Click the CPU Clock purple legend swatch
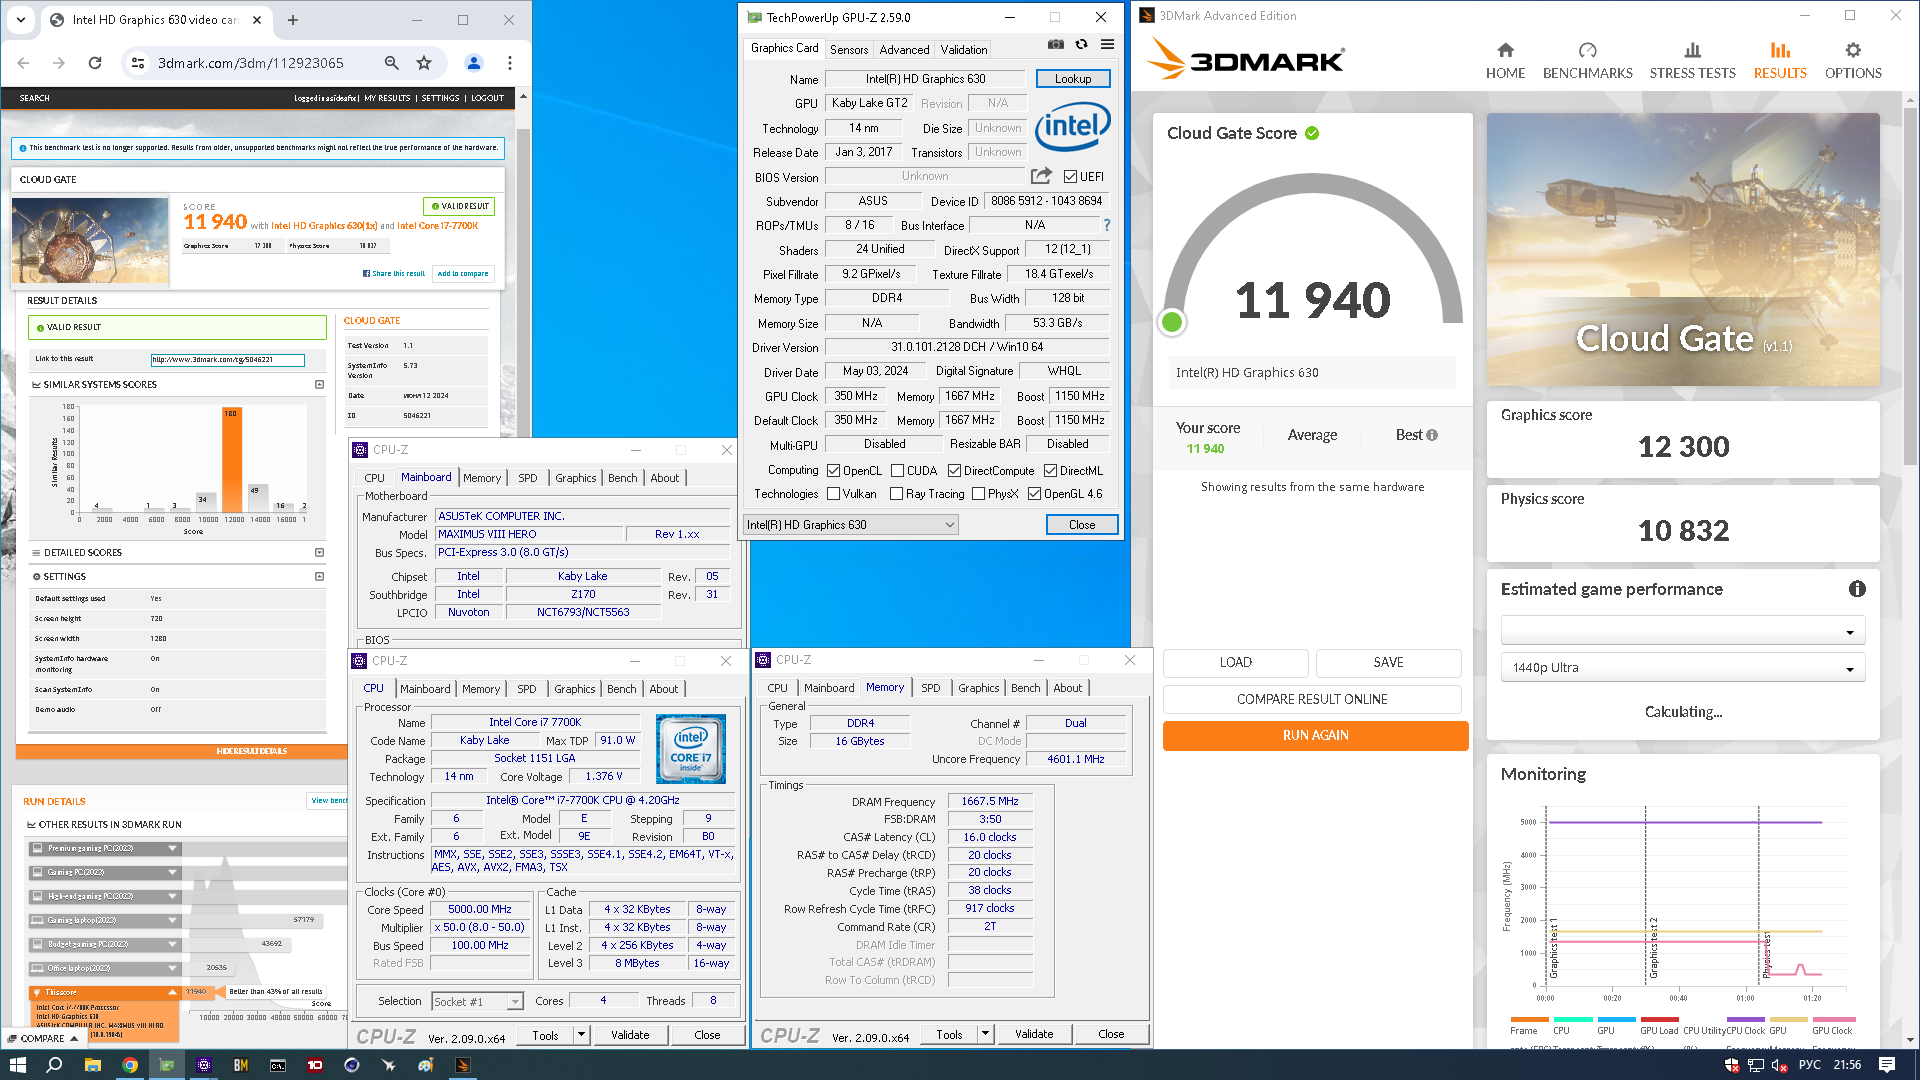Viewport: 1920px width, 1080px height. pos(1746,1020)
